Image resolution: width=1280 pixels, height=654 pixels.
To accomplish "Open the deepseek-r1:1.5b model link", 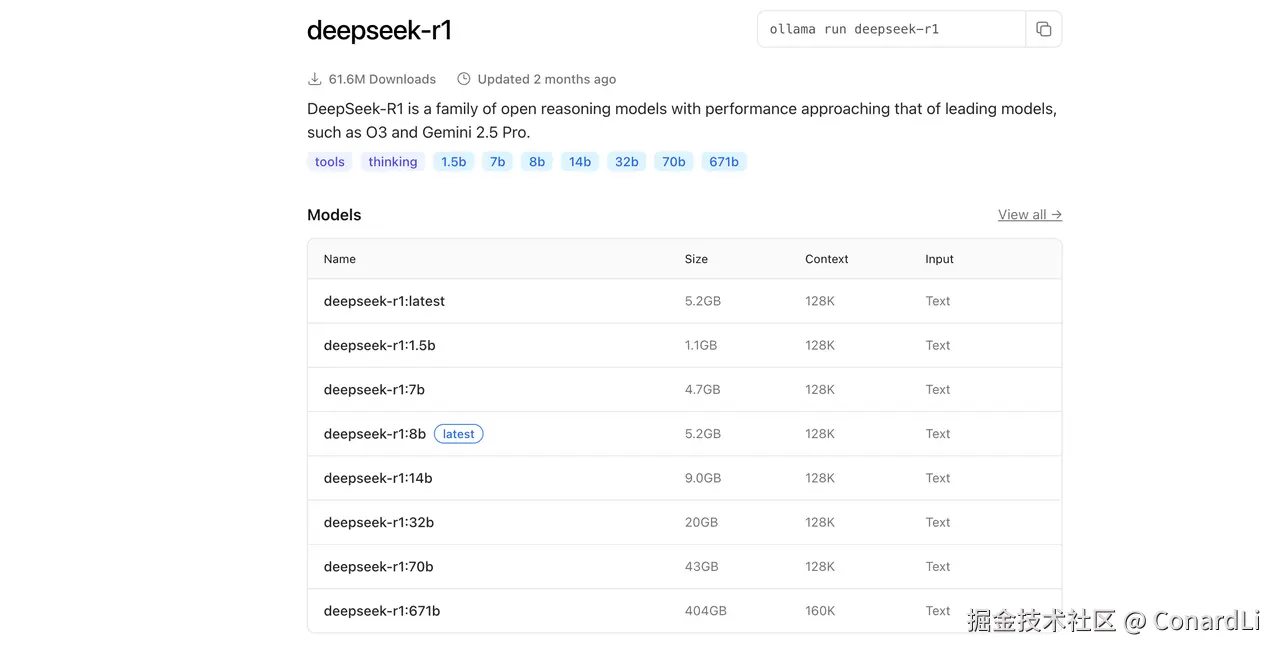I will point(379,345).
